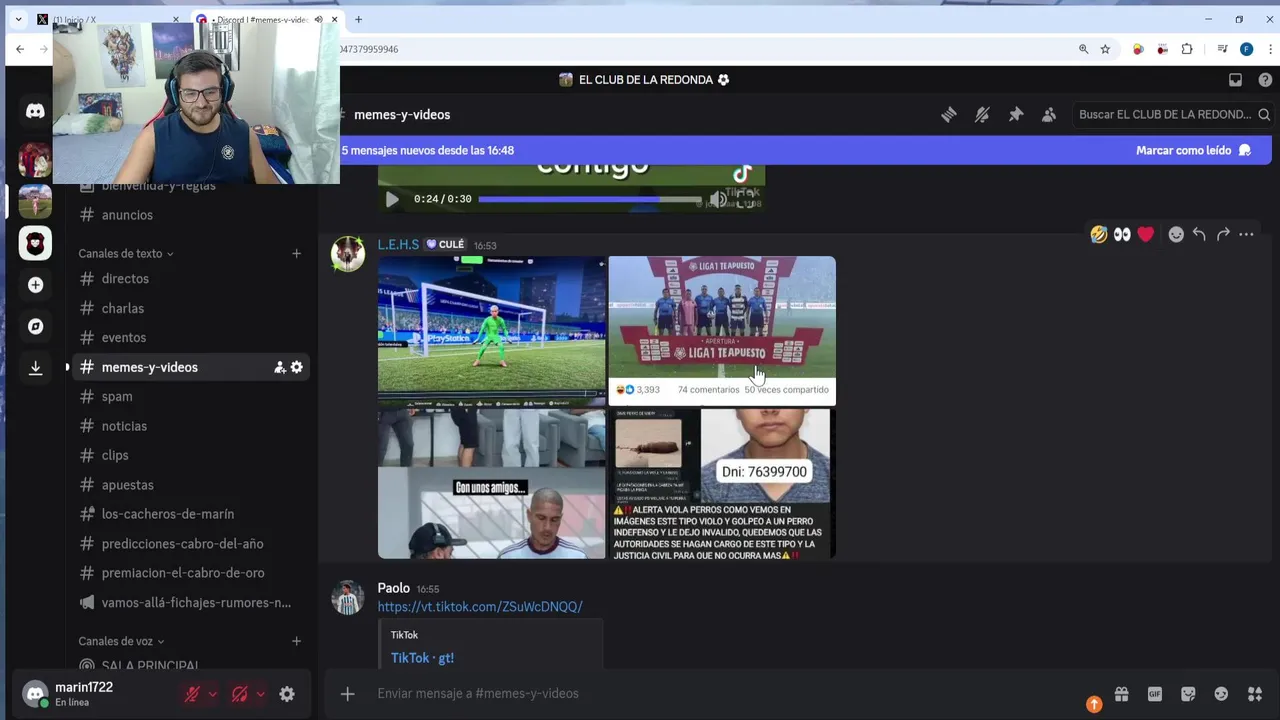Open the threads icon in channel header

point(948,115)
